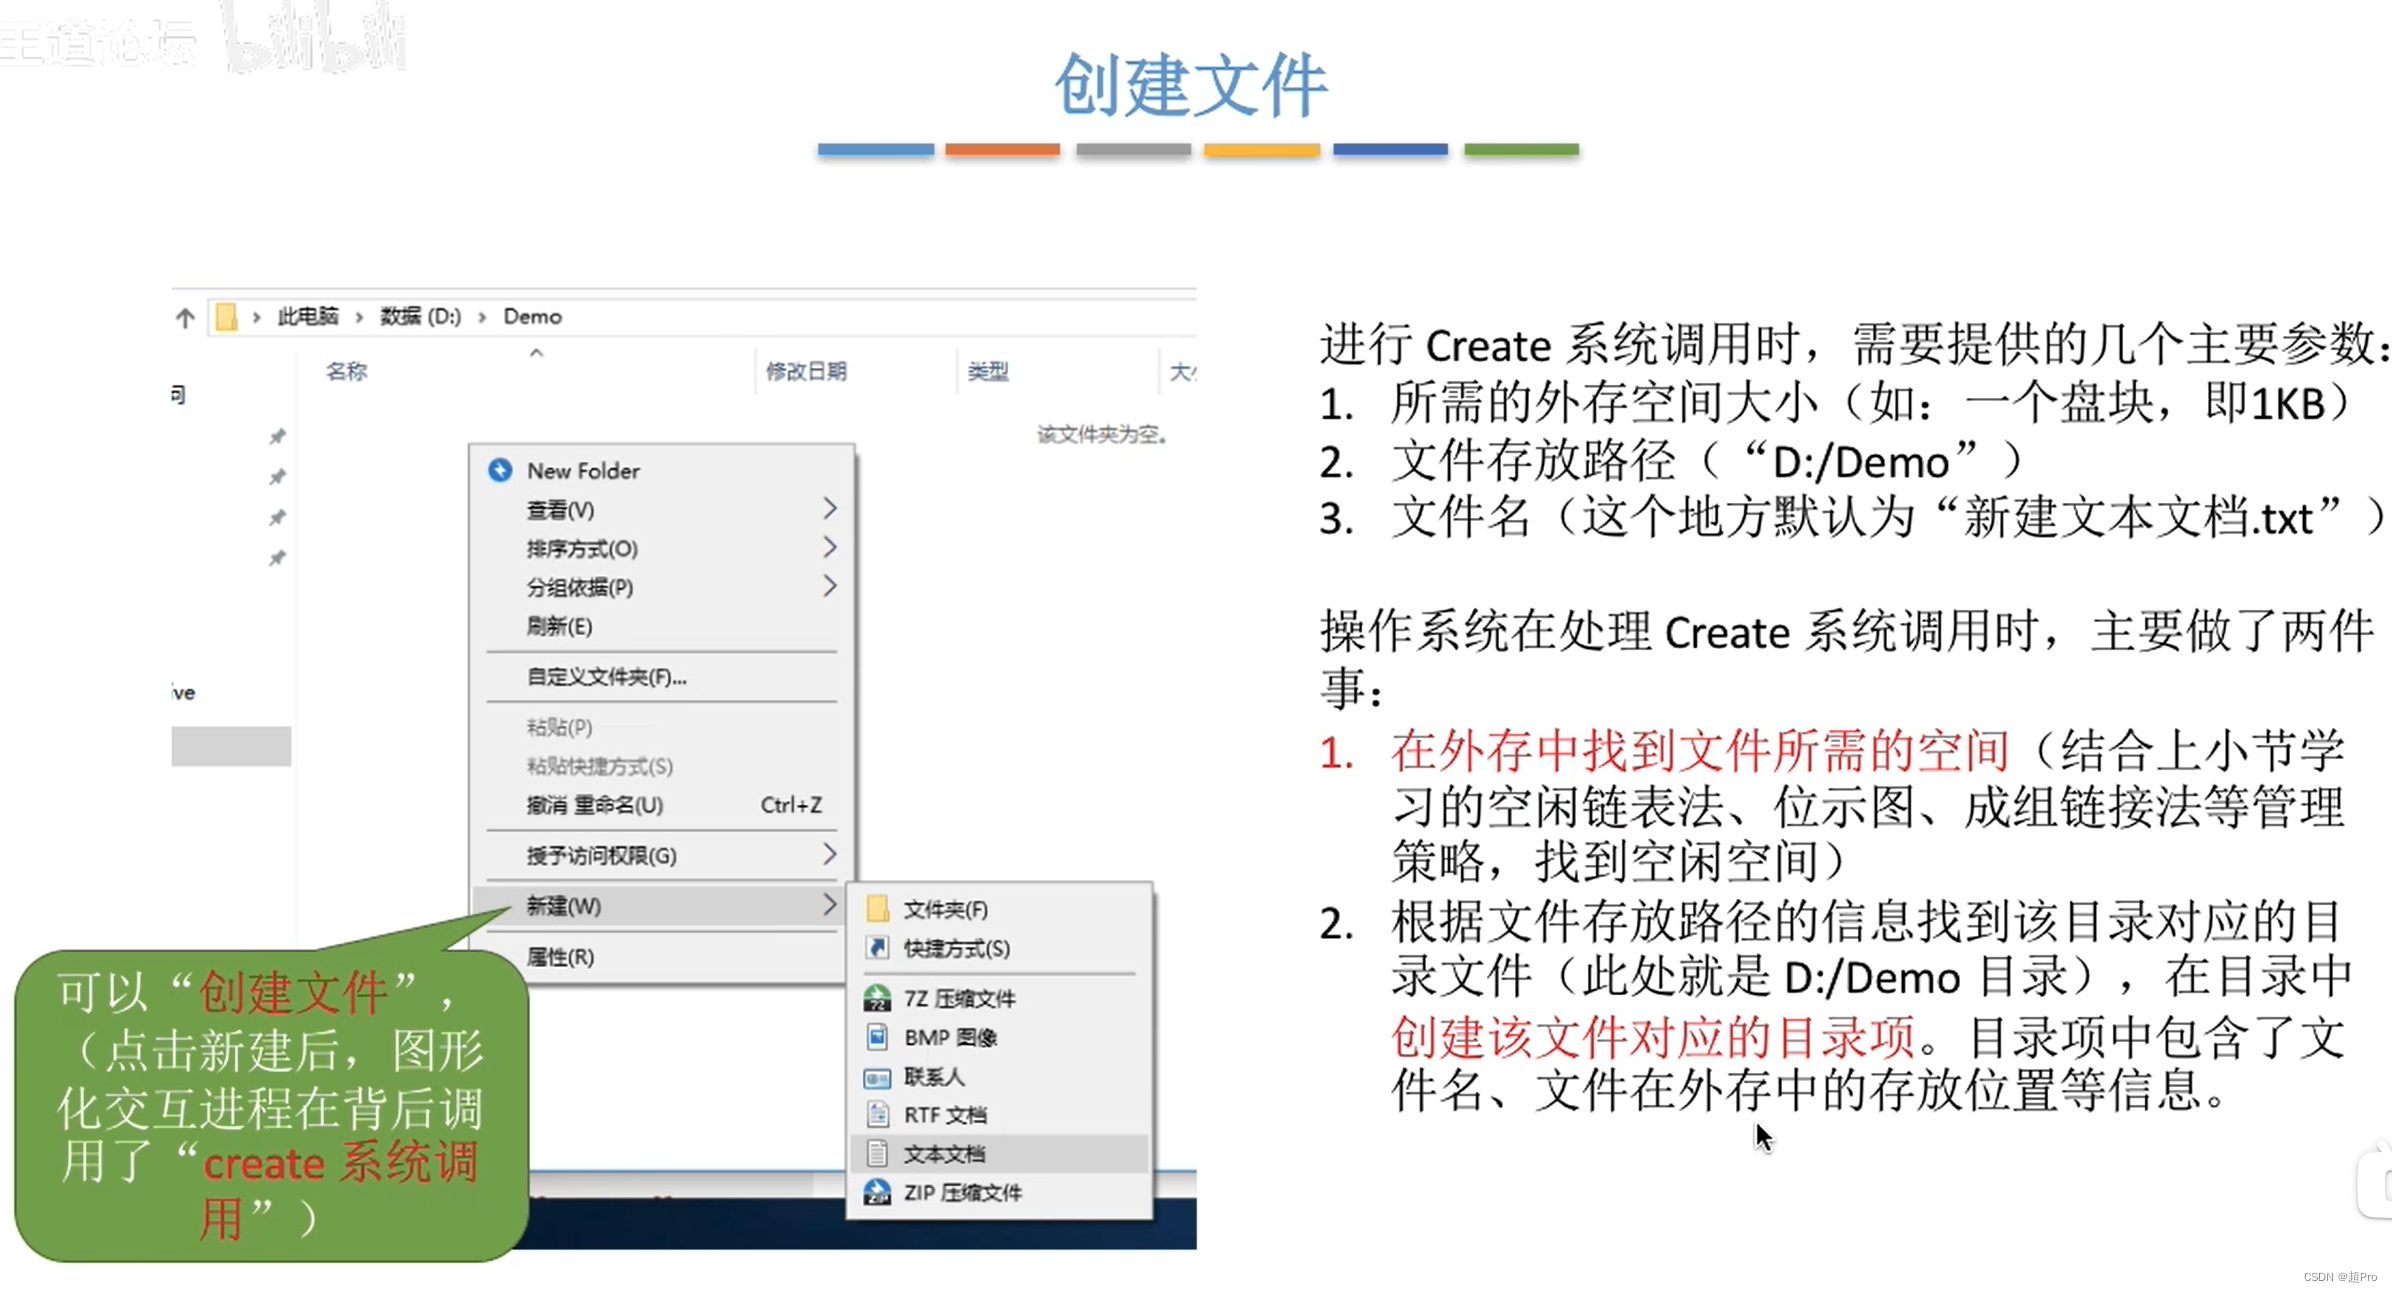Select 7Z 压缩文件 in the submenu

1000,998
